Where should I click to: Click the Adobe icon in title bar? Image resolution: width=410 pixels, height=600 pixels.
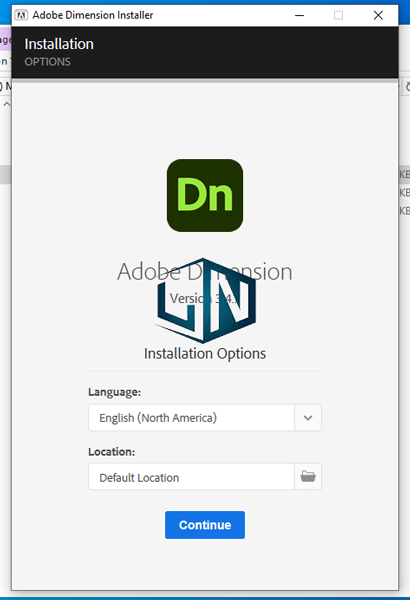click(x=21, y=15)
